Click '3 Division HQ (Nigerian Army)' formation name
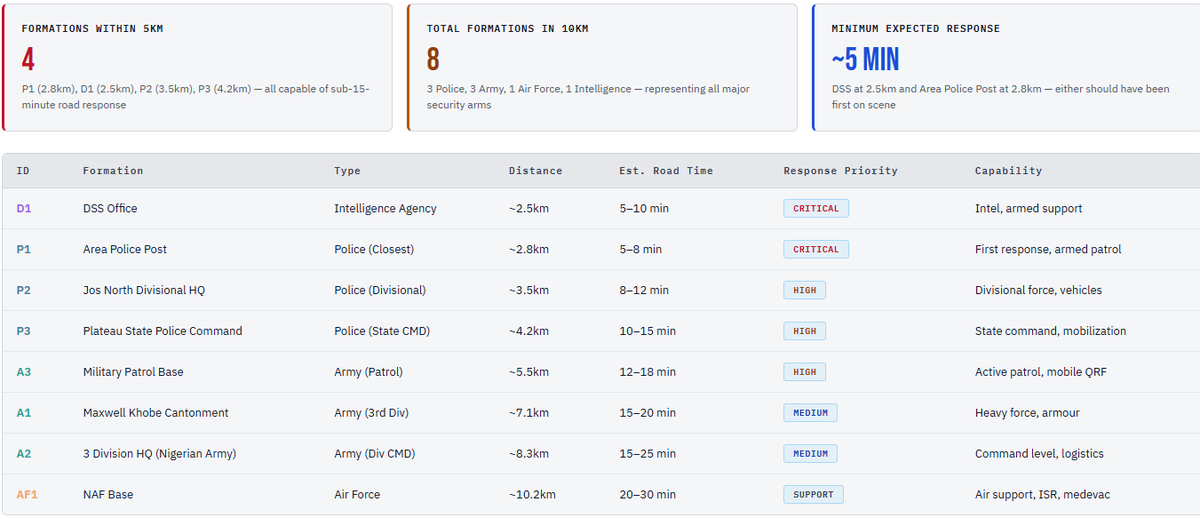 160,454
